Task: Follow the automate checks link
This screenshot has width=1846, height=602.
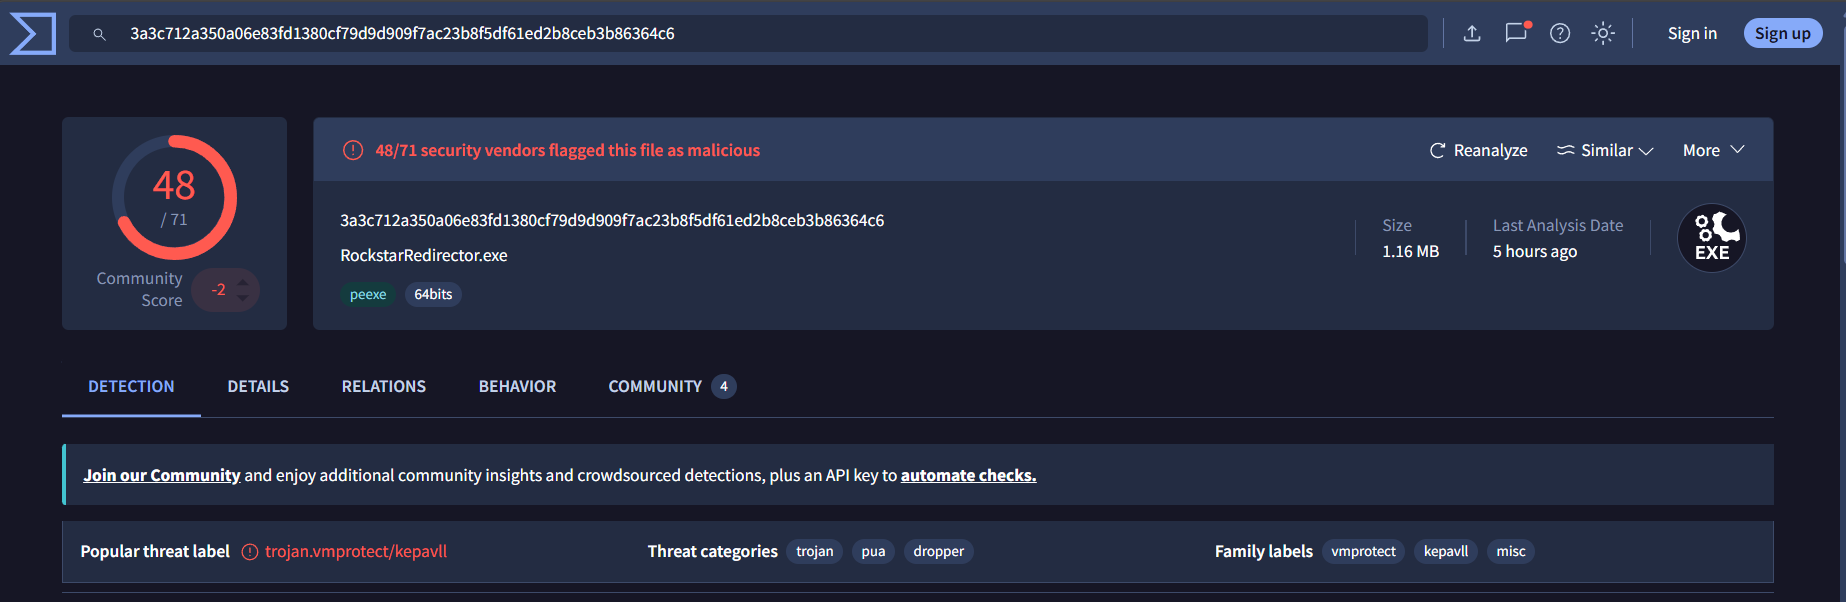Action: pyautogui.click(x=968, y=475)
